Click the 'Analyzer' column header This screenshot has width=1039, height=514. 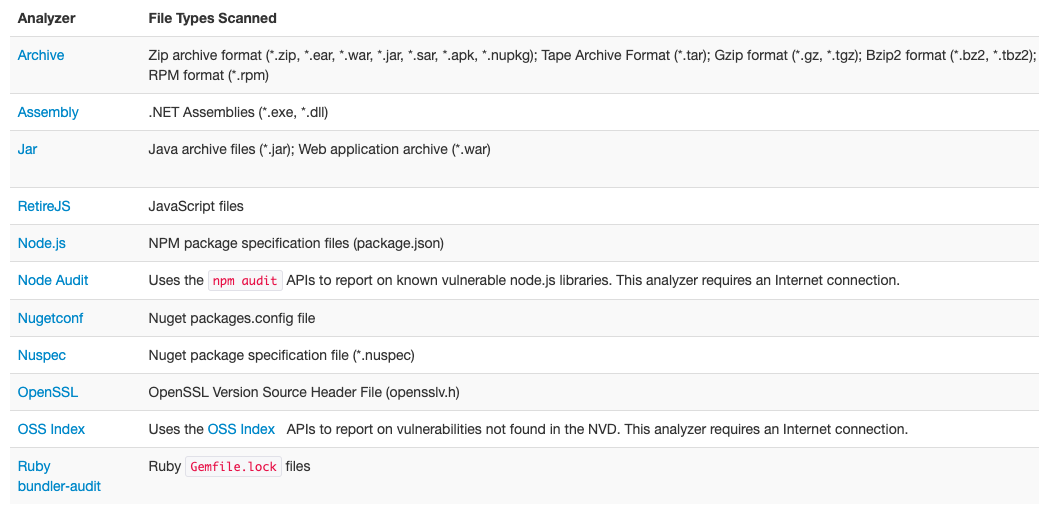[46, 18]
